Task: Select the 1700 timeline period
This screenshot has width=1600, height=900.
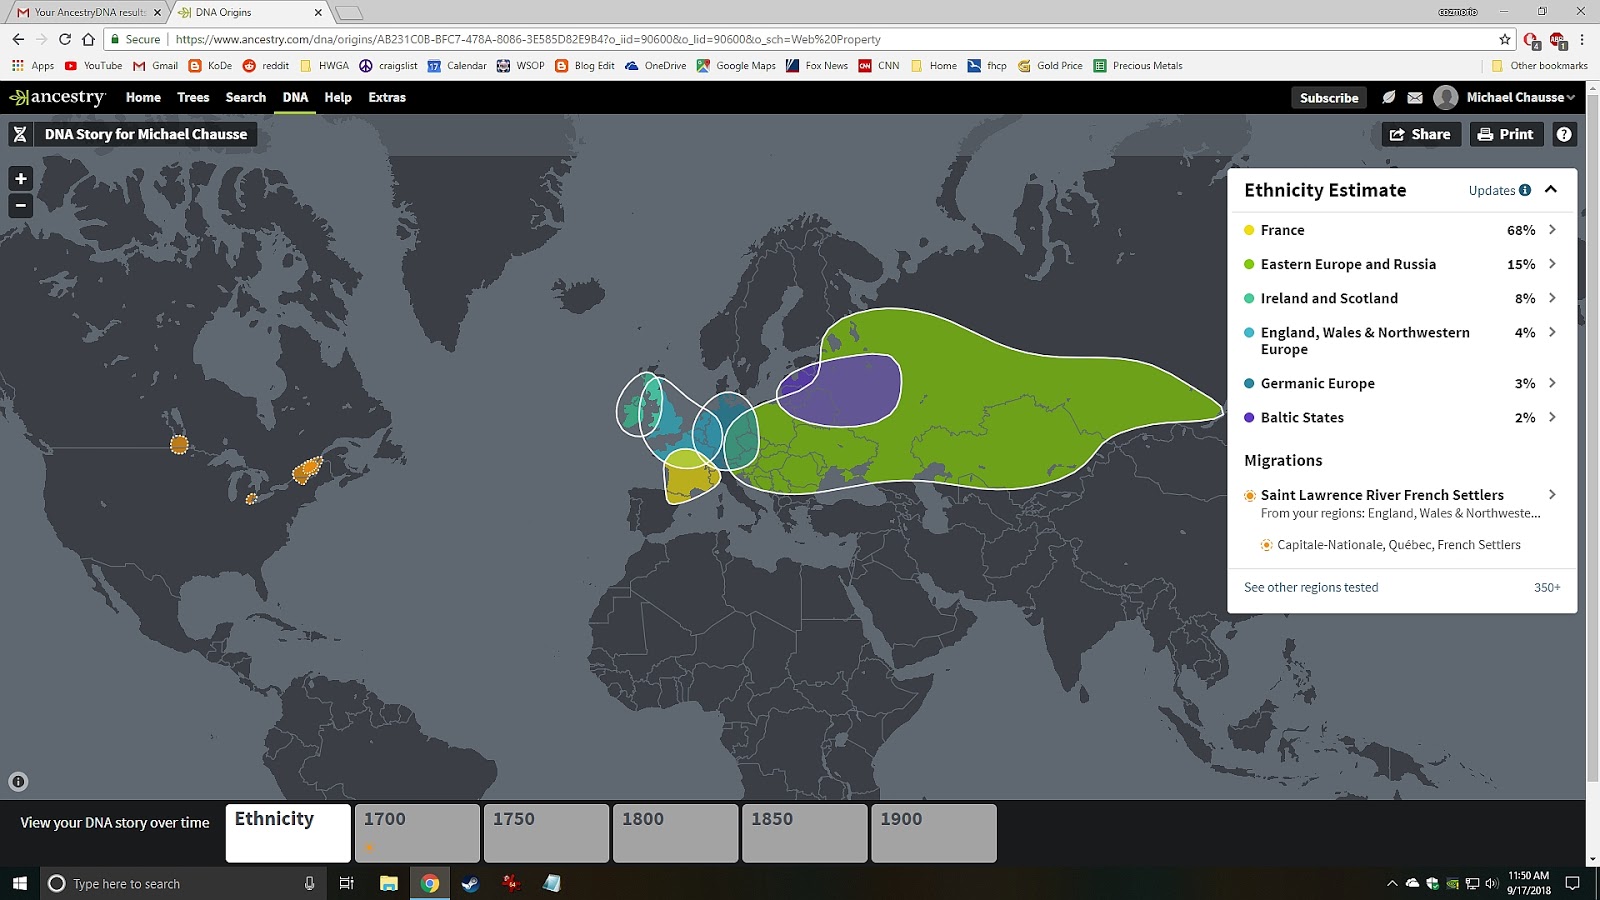Action: point(417,832)
